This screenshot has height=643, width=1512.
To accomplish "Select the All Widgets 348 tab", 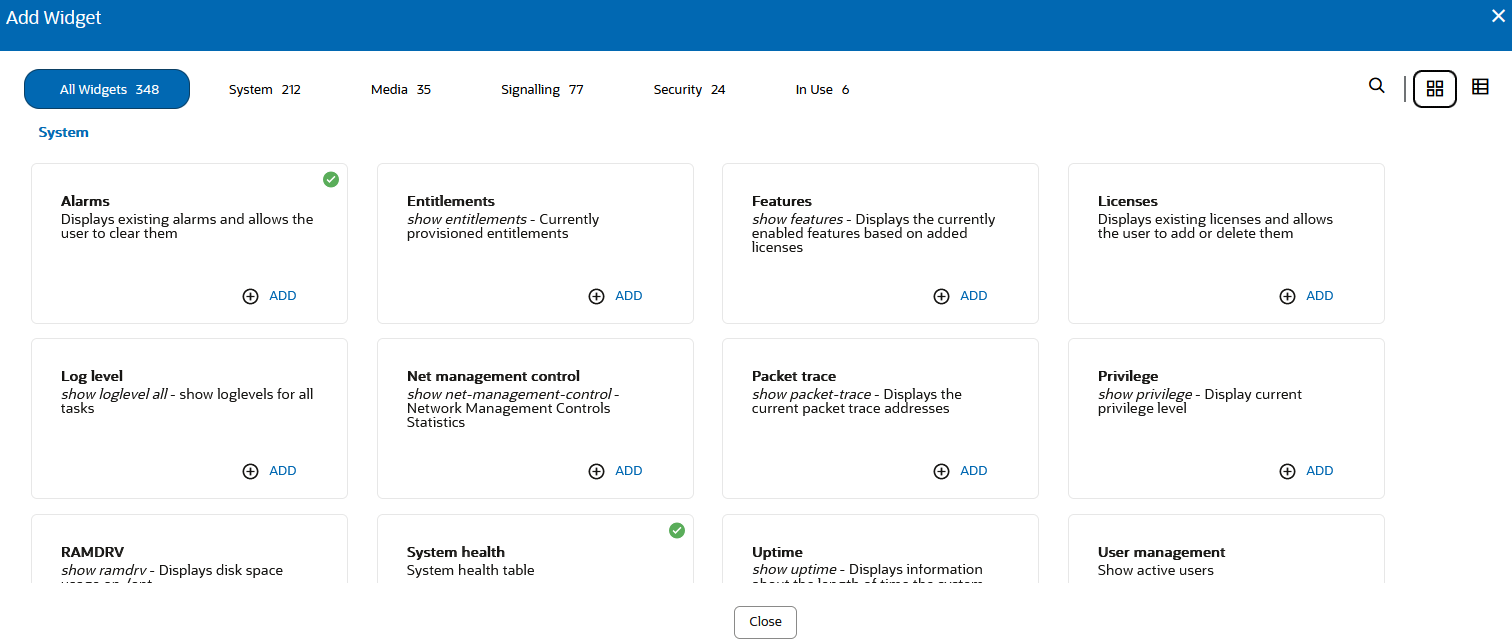I will (107, 89).
